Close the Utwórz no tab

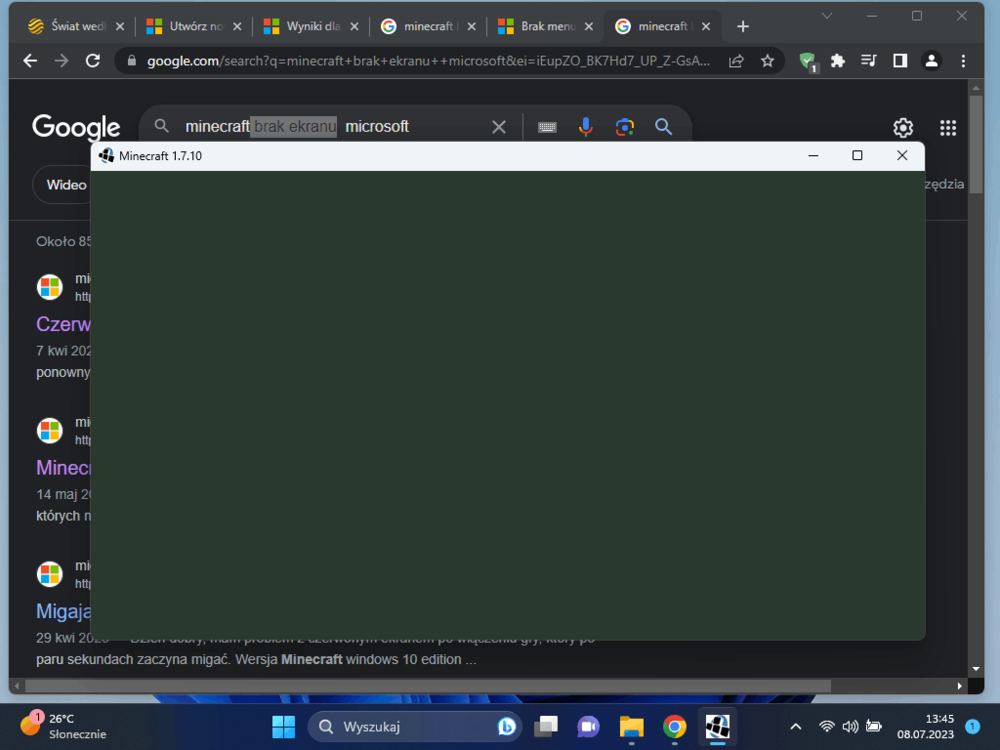point(237,27)
